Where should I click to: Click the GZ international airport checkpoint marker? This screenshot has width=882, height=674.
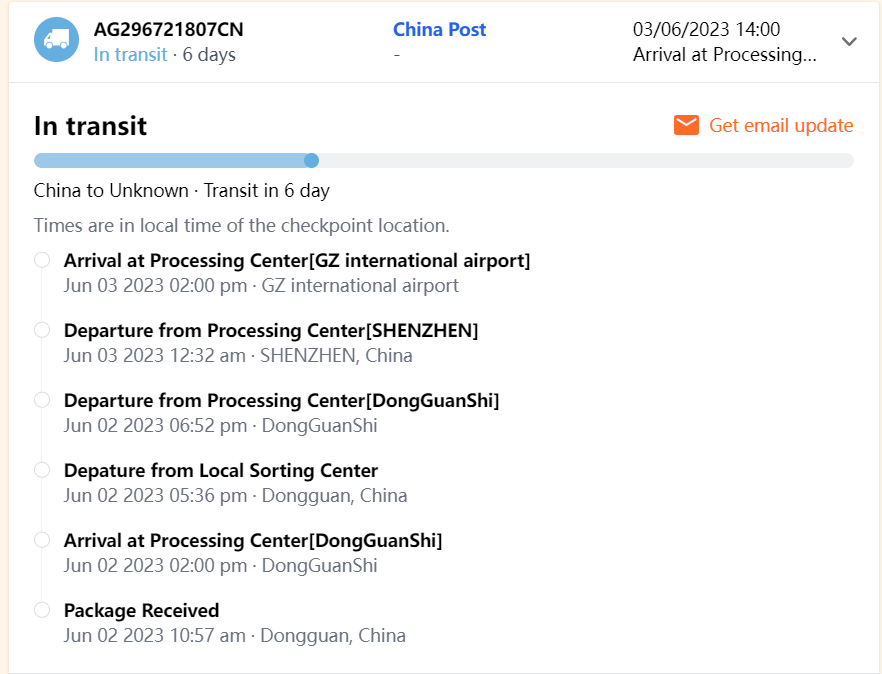42,260
